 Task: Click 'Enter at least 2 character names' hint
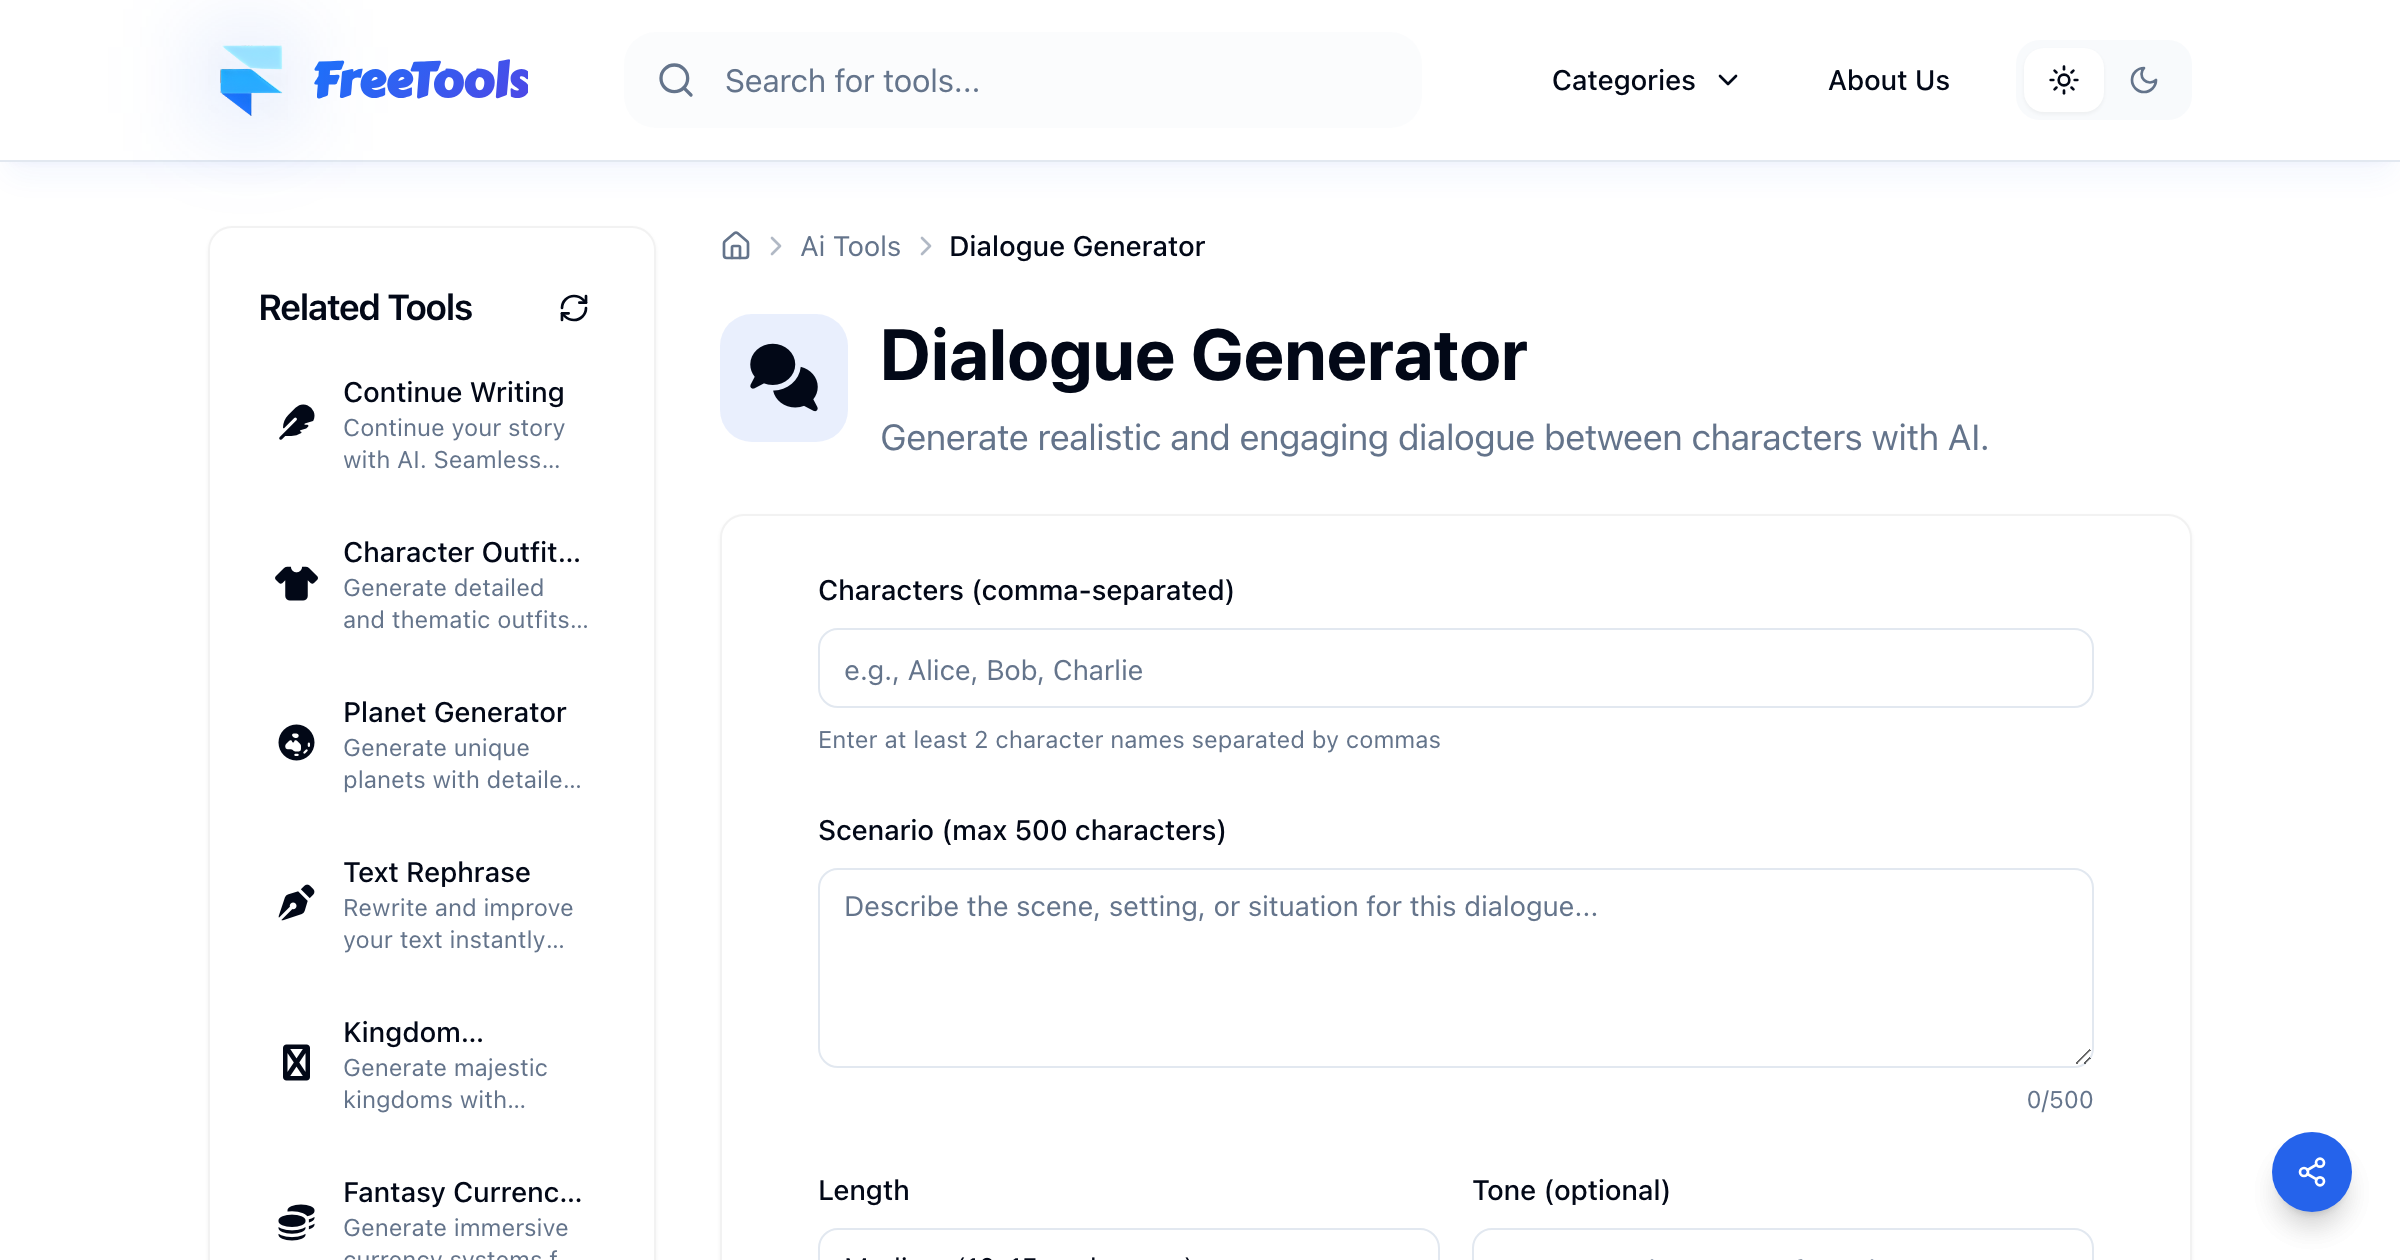1129,740
